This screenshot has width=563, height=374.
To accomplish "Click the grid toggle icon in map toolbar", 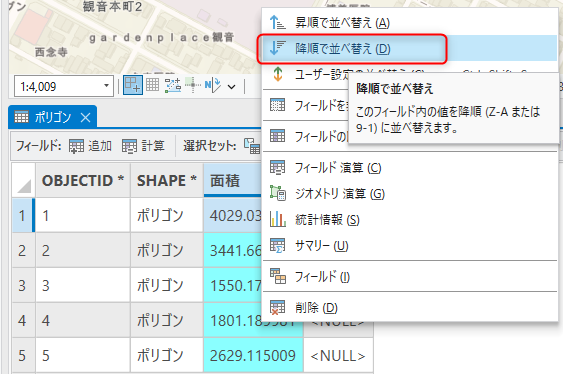I will [x=152, y=85].
